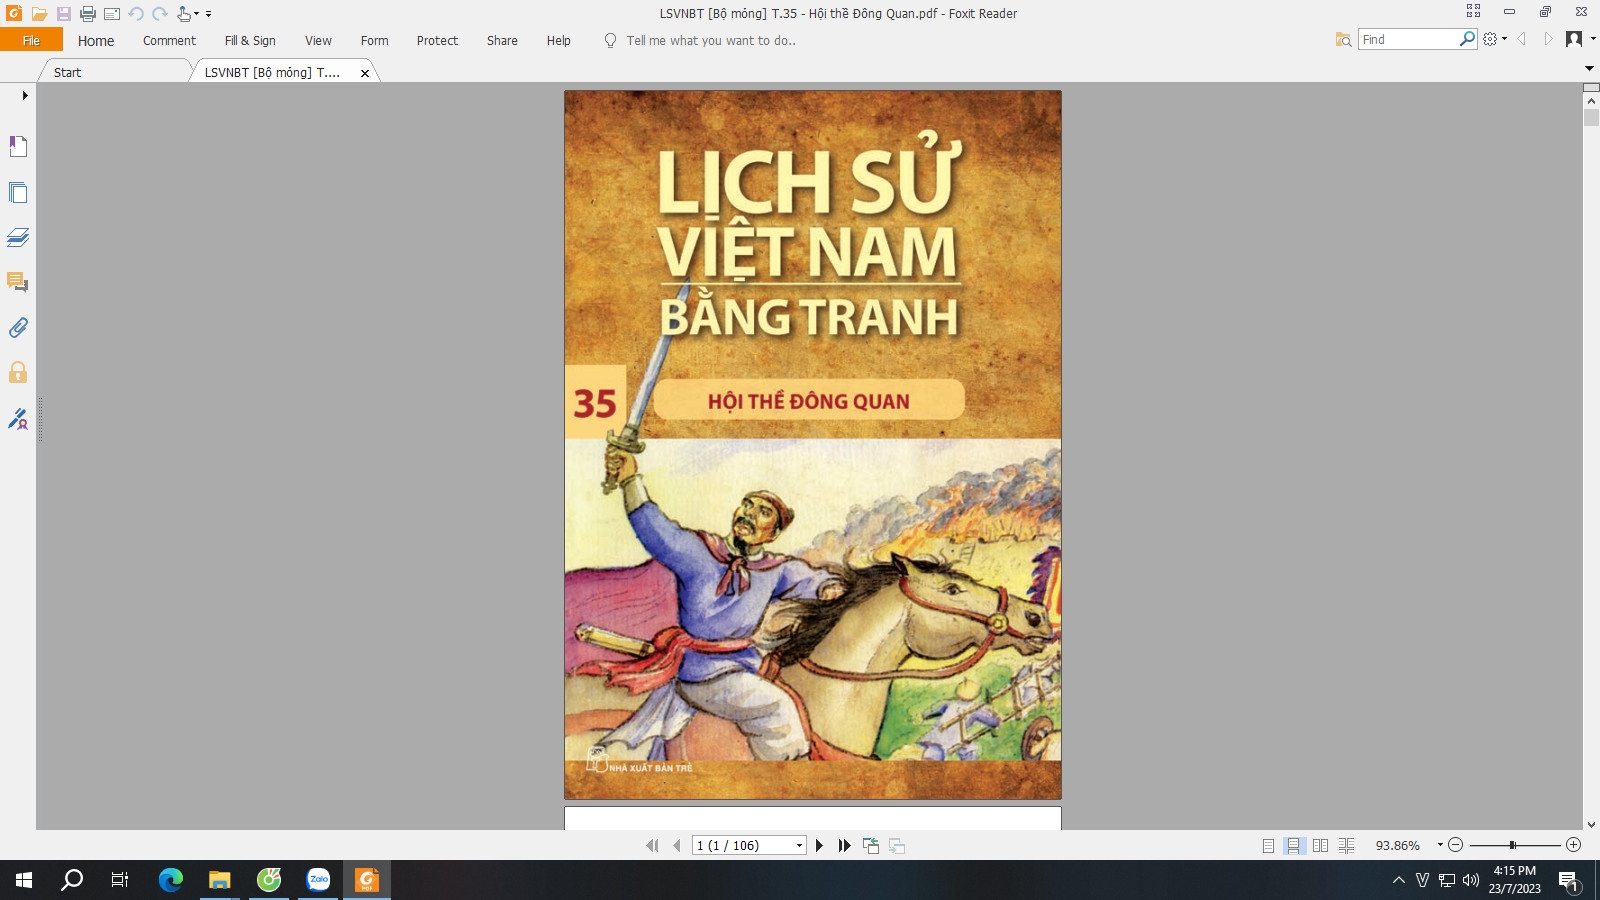The width and height of the screenshot is (1600, 900).
Task: Select continuous facing view mode
Action: pos(1346,845)
